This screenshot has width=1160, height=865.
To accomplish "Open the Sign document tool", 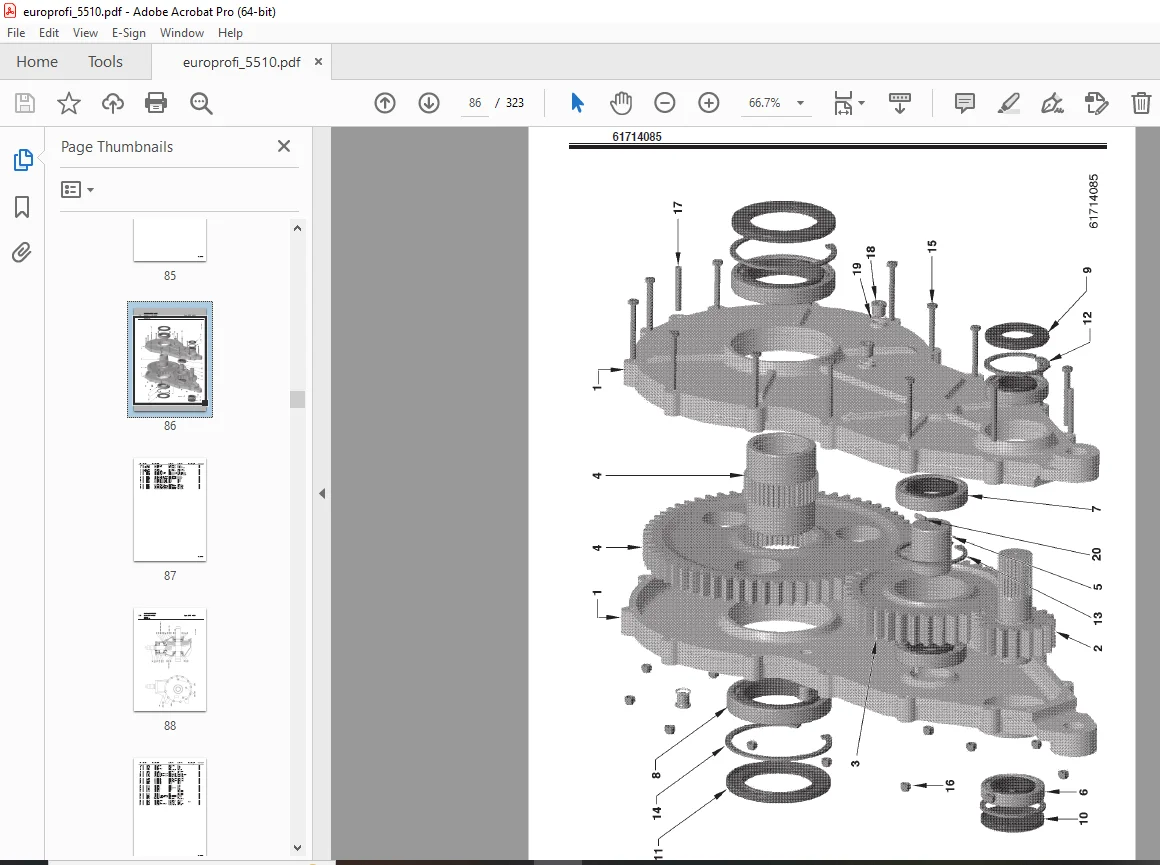I will click(1052, 103).
